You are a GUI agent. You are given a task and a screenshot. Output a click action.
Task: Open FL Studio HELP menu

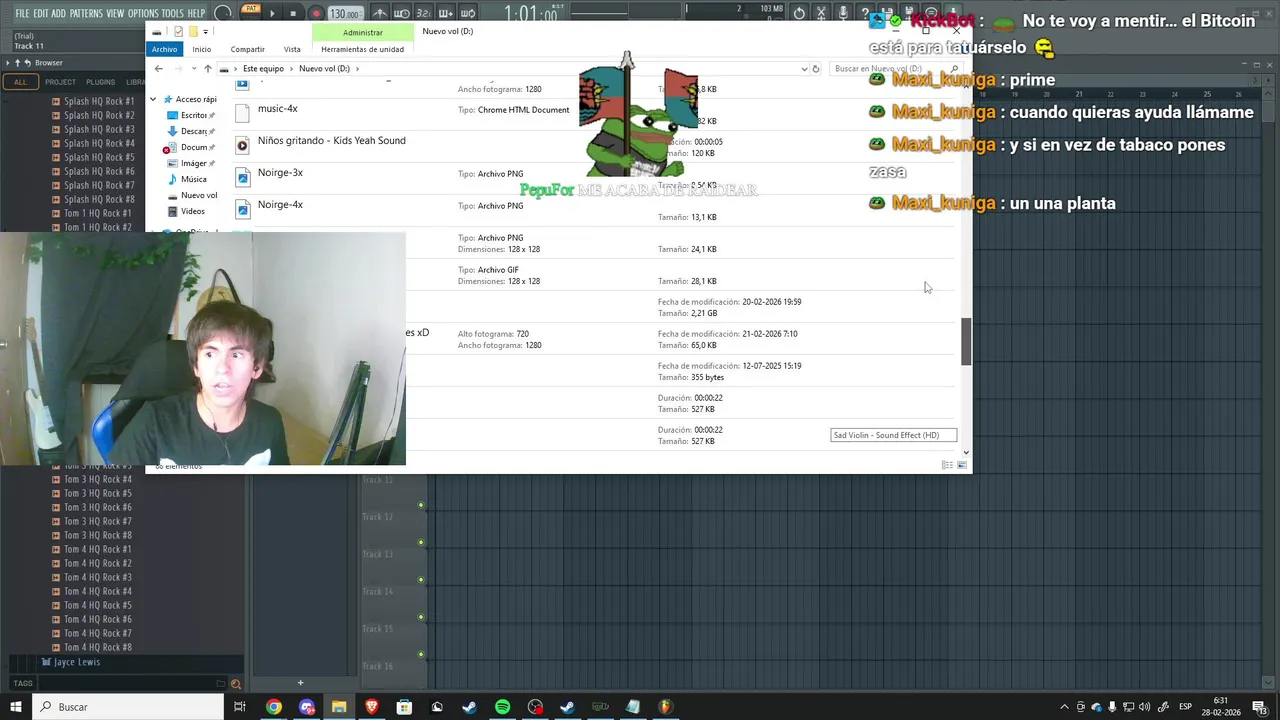click(x=196, y=13)
